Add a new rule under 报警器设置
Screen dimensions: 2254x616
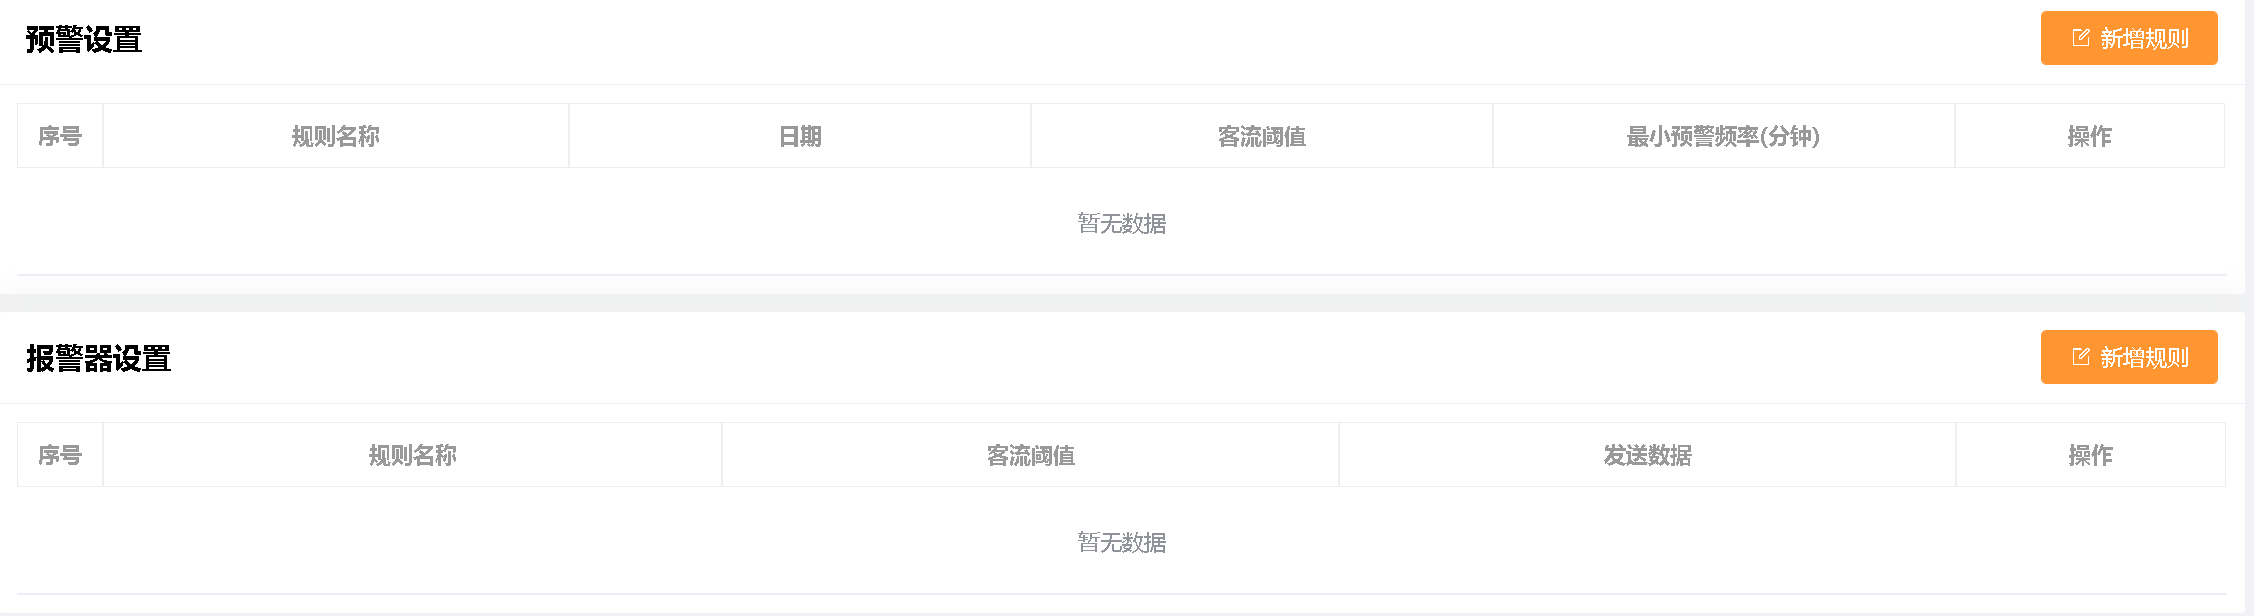[2129, 357]
